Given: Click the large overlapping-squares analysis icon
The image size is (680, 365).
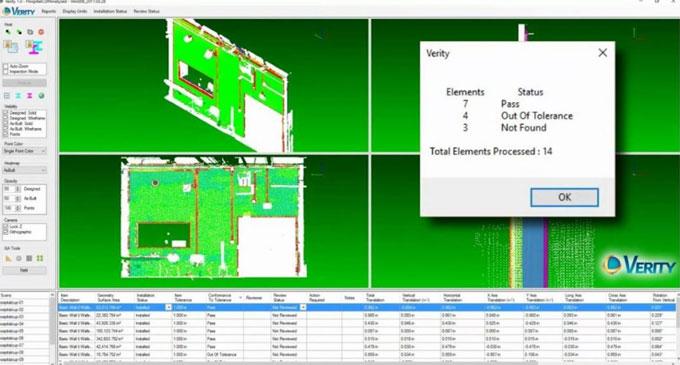Looking at the screenshot, I should tap(11, 47).
